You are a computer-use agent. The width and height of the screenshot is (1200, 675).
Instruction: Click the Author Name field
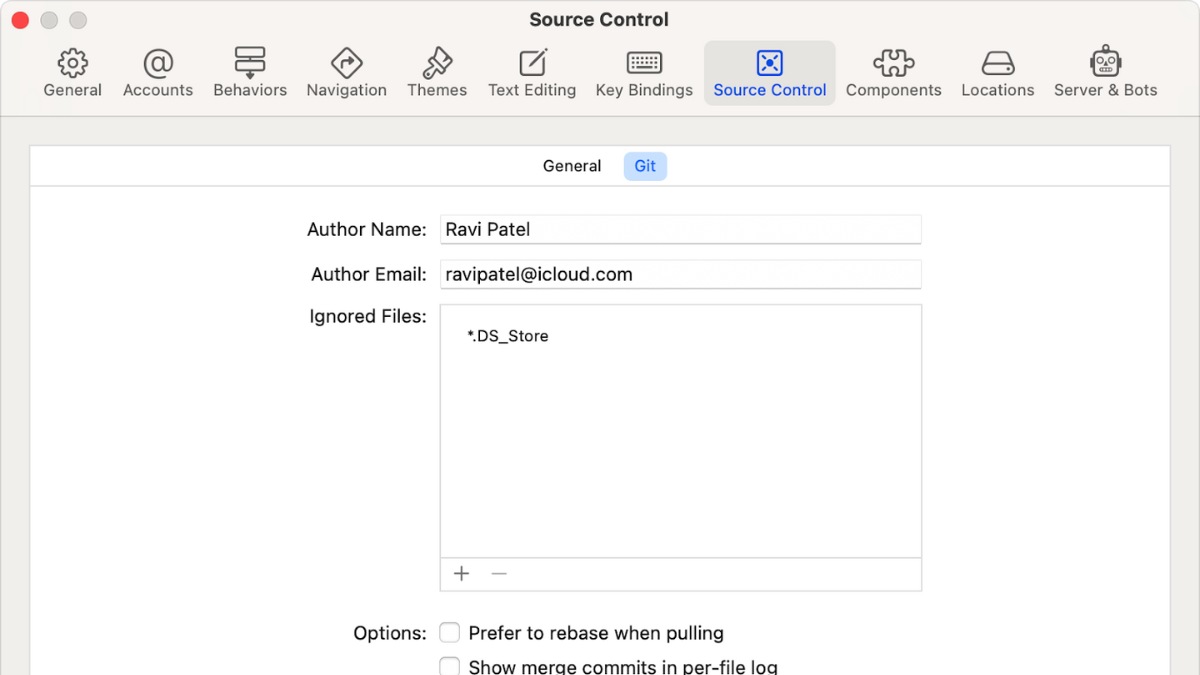pos(680,229)
